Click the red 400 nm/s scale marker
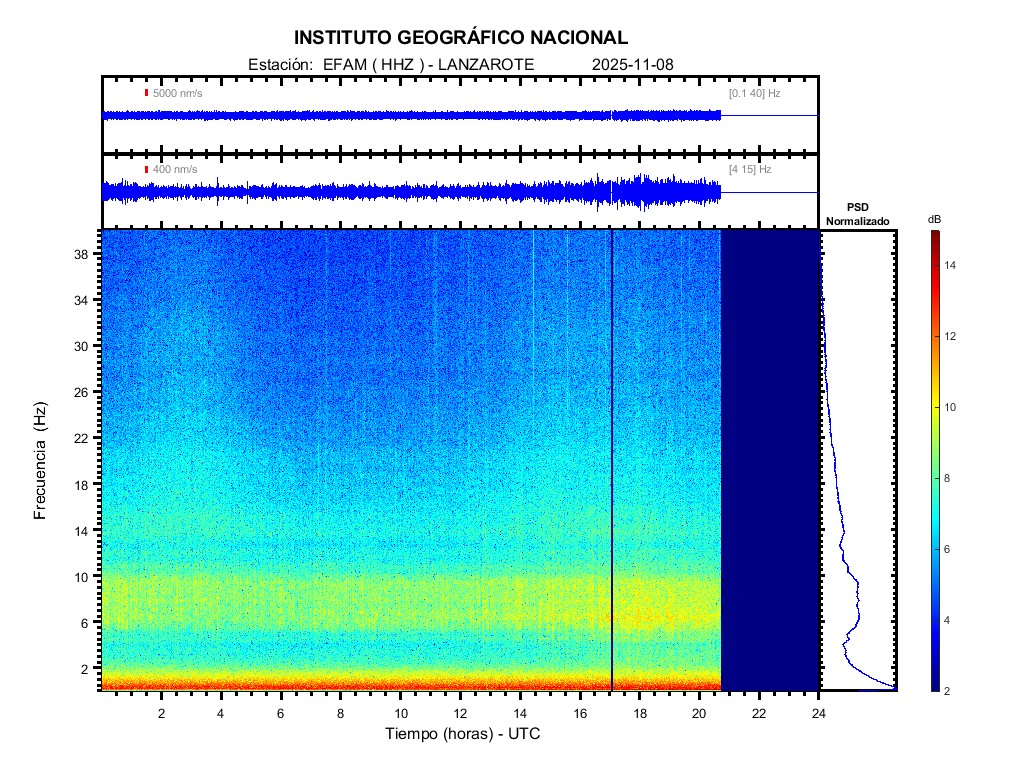 tap(146, 170)
